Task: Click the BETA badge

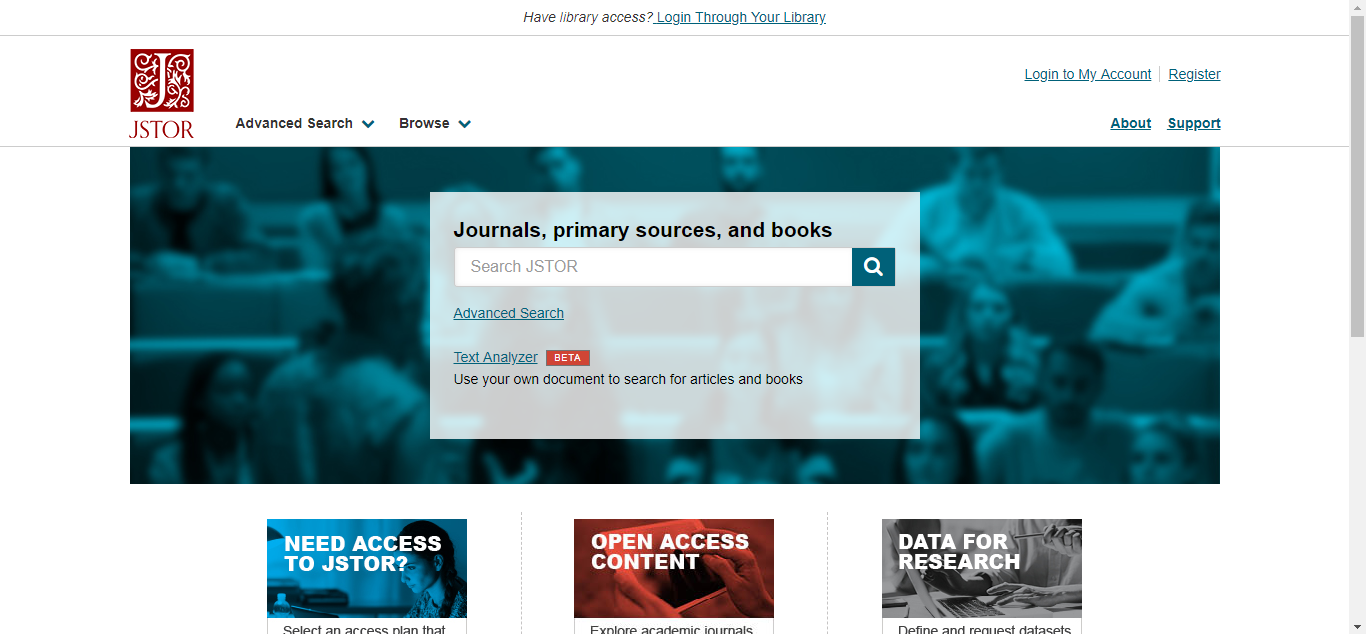Action: pos(568,358)
